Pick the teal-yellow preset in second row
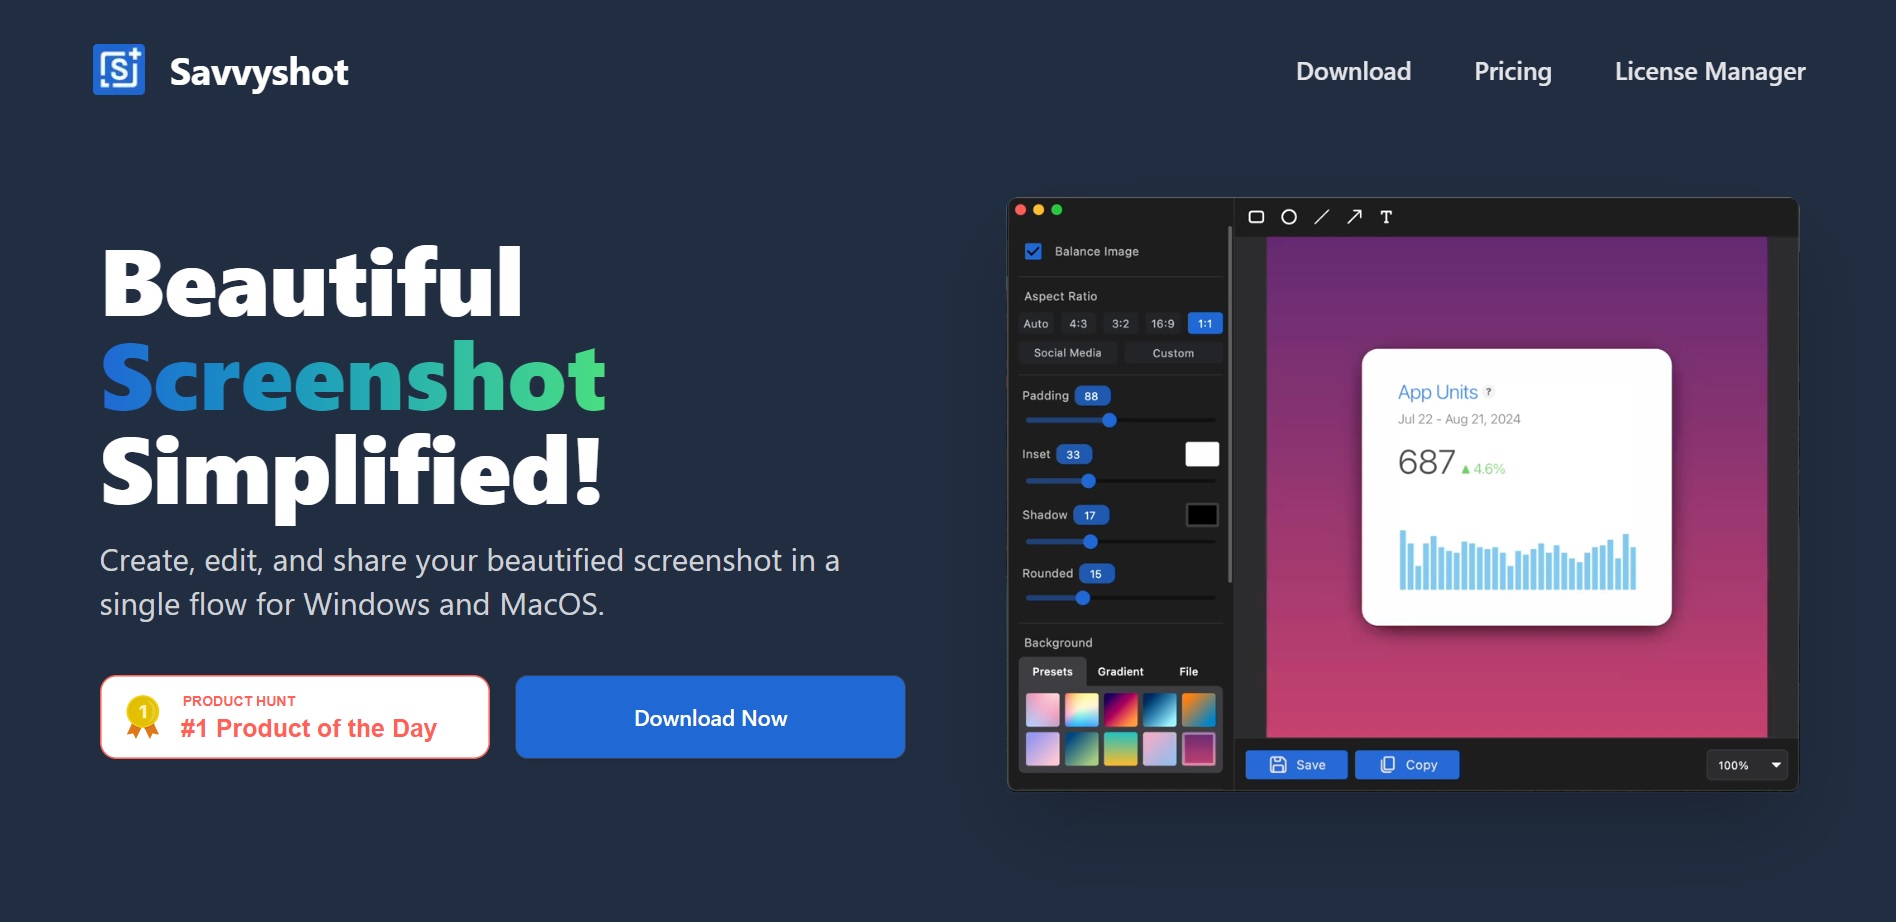 [x=1120, y=749]
